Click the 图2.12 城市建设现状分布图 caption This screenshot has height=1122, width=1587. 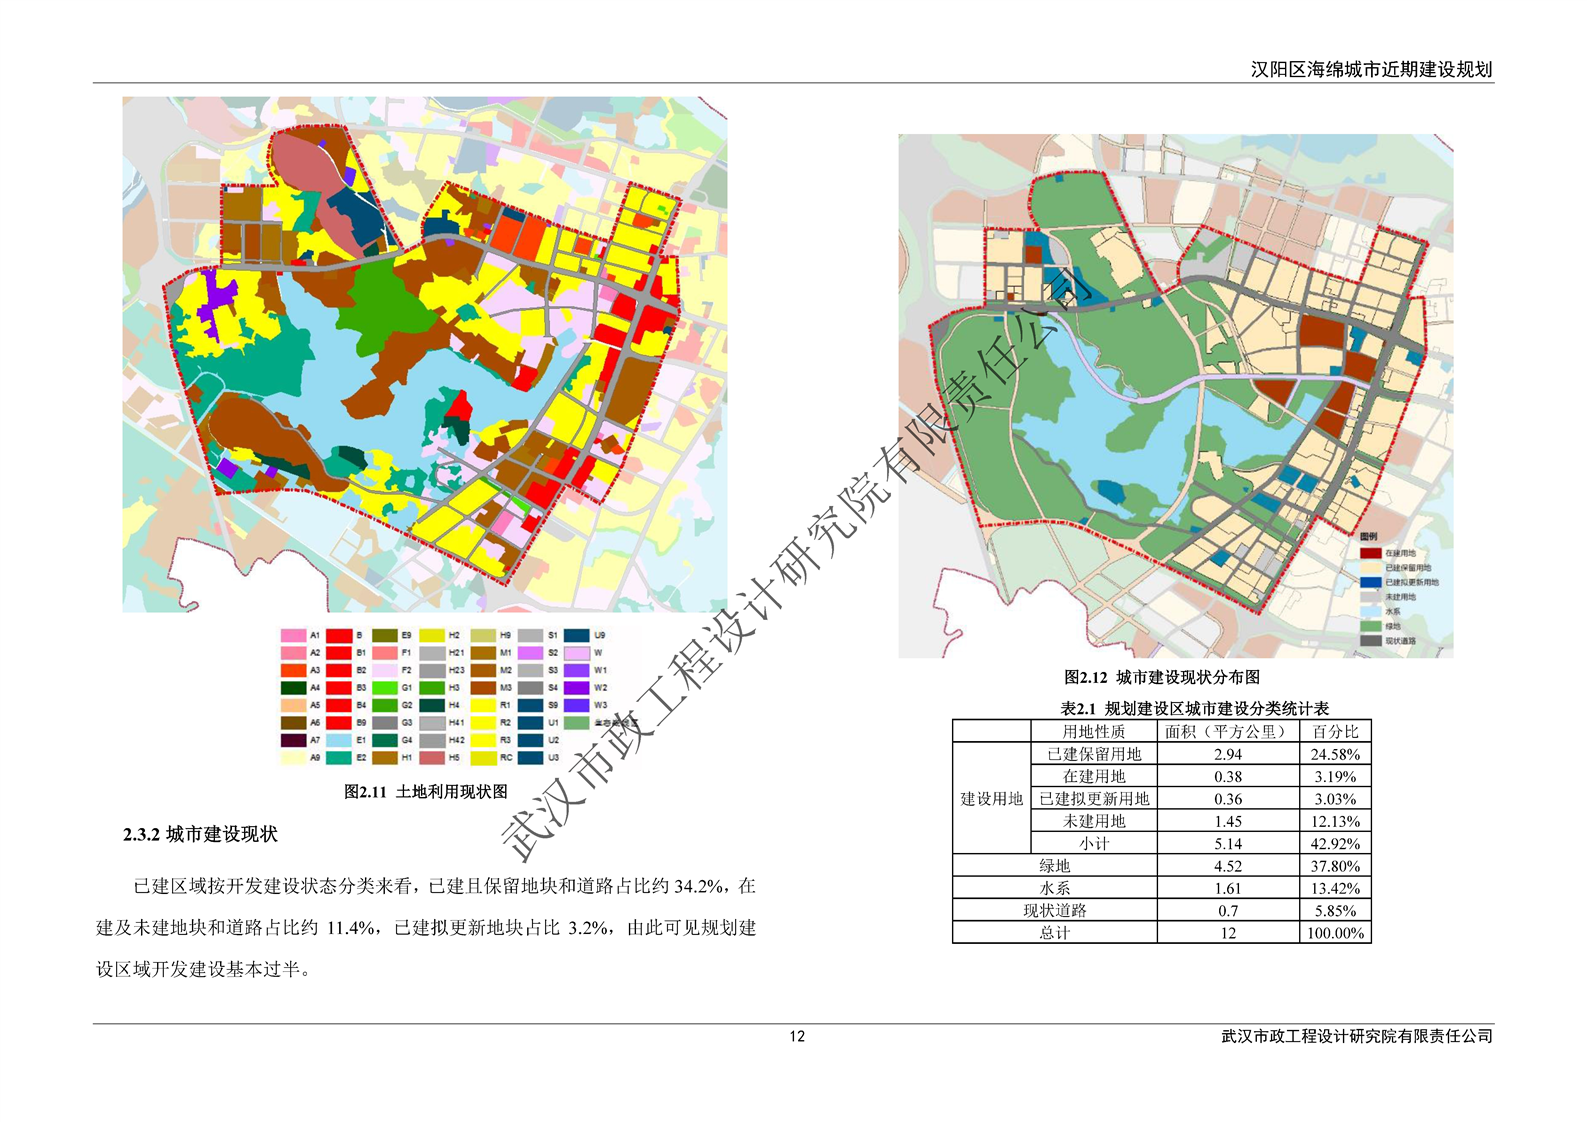[1161, 677]
